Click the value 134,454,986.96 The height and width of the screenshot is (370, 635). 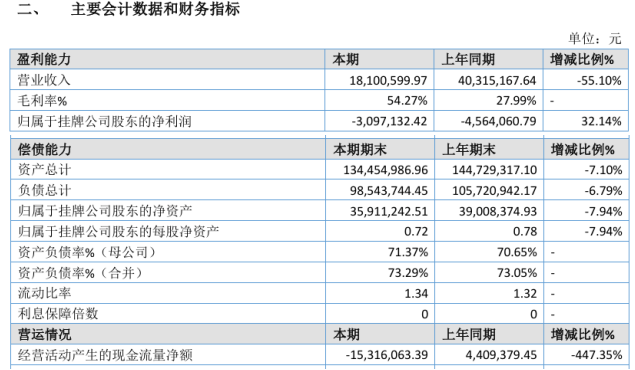coord(386,170)
